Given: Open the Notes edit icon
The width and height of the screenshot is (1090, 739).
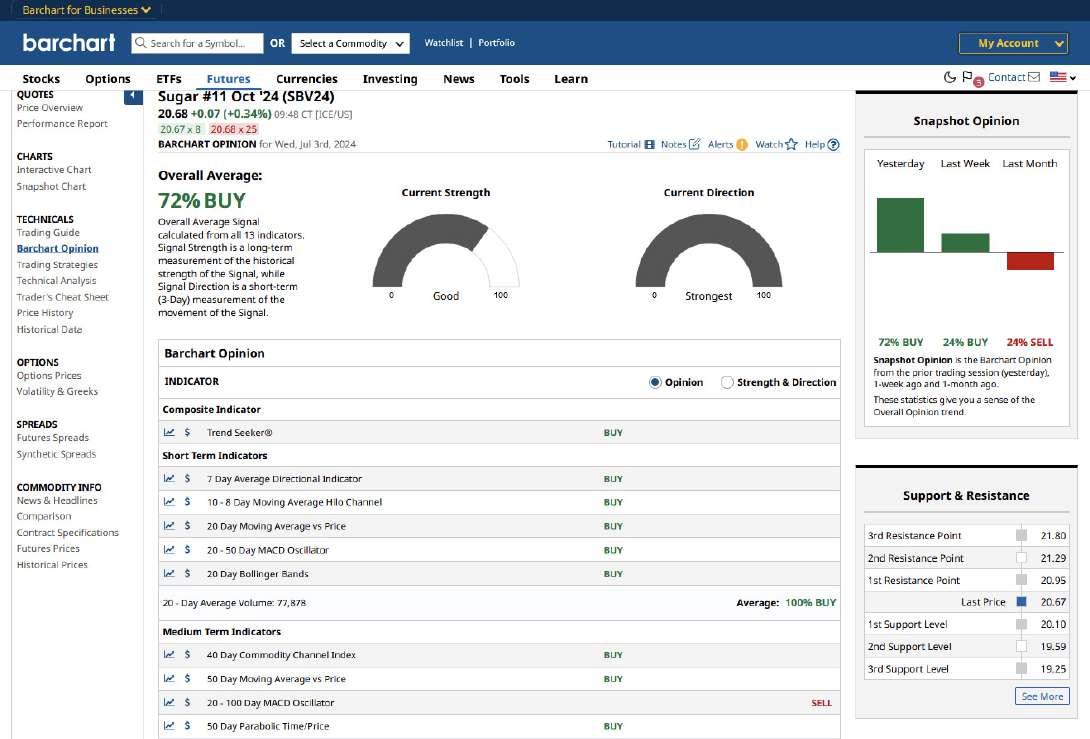Looking at the screenshot, I should coord(694,145).
